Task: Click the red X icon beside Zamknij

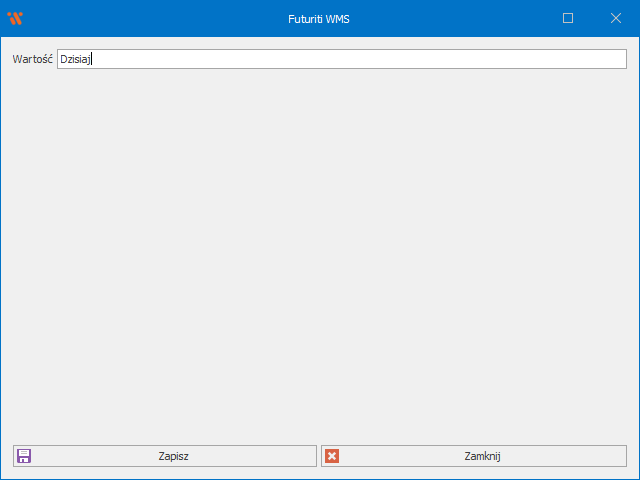Action: tap(332, 456)
